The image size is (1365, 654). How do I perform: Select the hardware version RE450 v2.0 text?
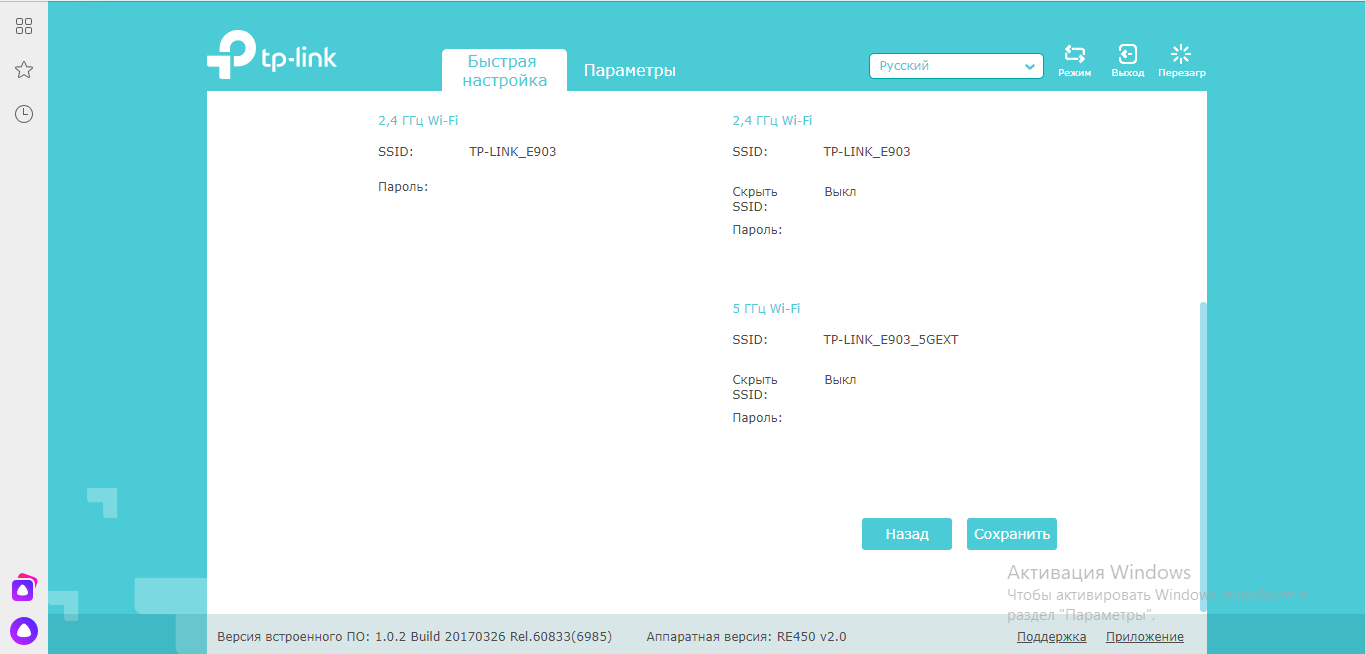coord(747,637)
